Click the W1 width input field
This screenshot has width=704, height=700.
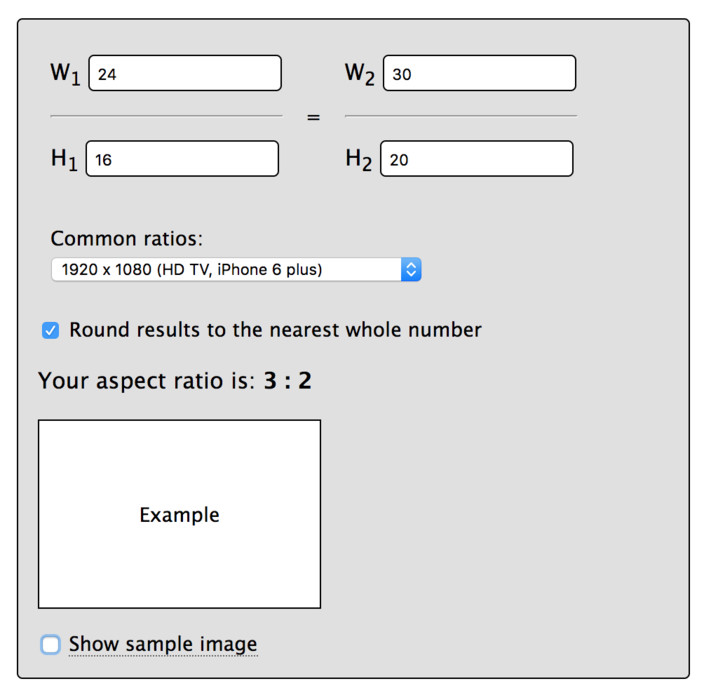(x=185, y=73)
